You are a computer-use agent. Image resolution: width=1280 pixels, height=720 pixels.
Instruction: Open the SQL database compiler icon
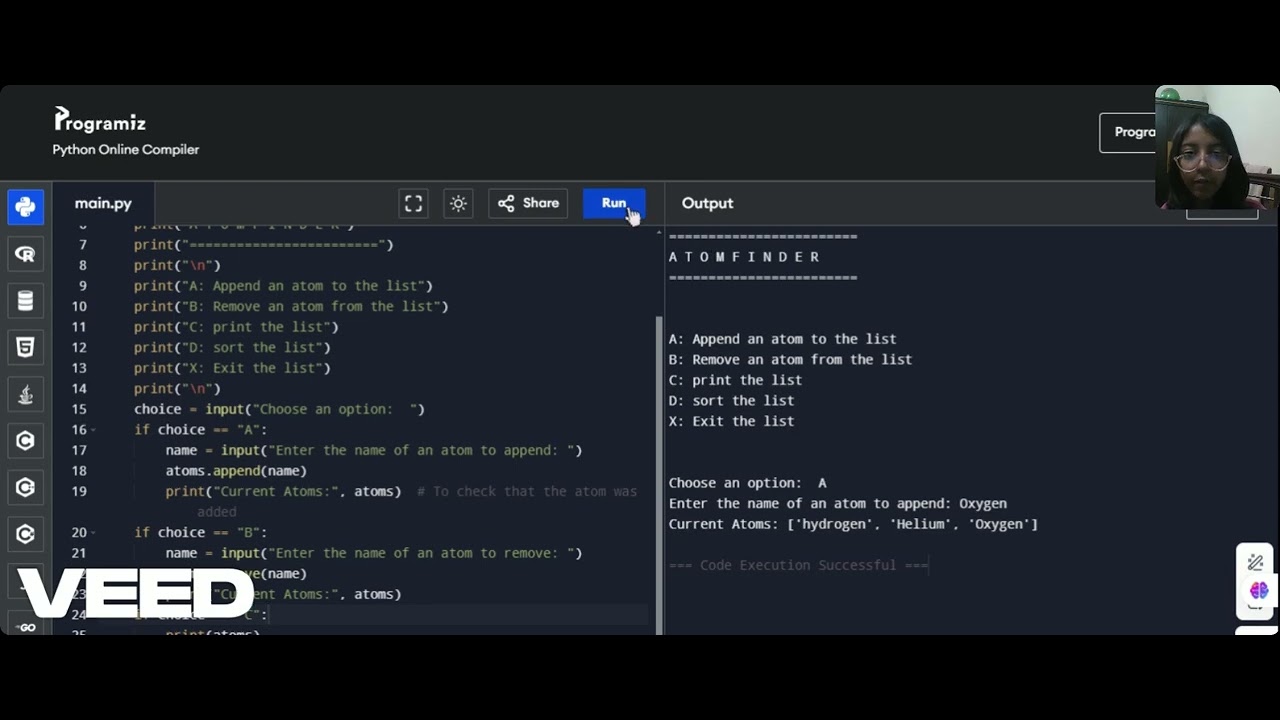[x=26, y=300]
